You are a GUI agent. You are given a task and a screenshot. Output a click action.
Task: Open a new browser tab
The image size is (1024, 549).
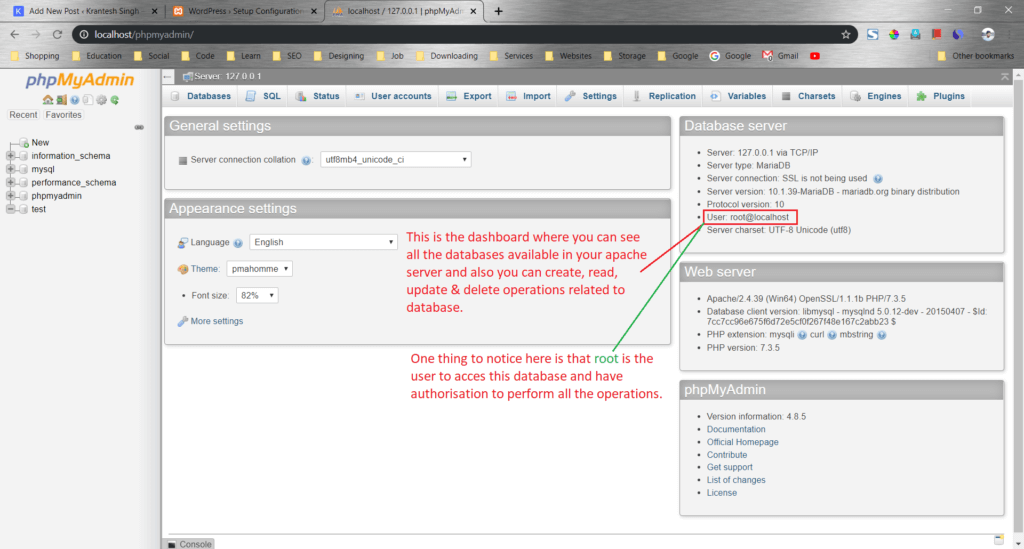coord(498,11)
